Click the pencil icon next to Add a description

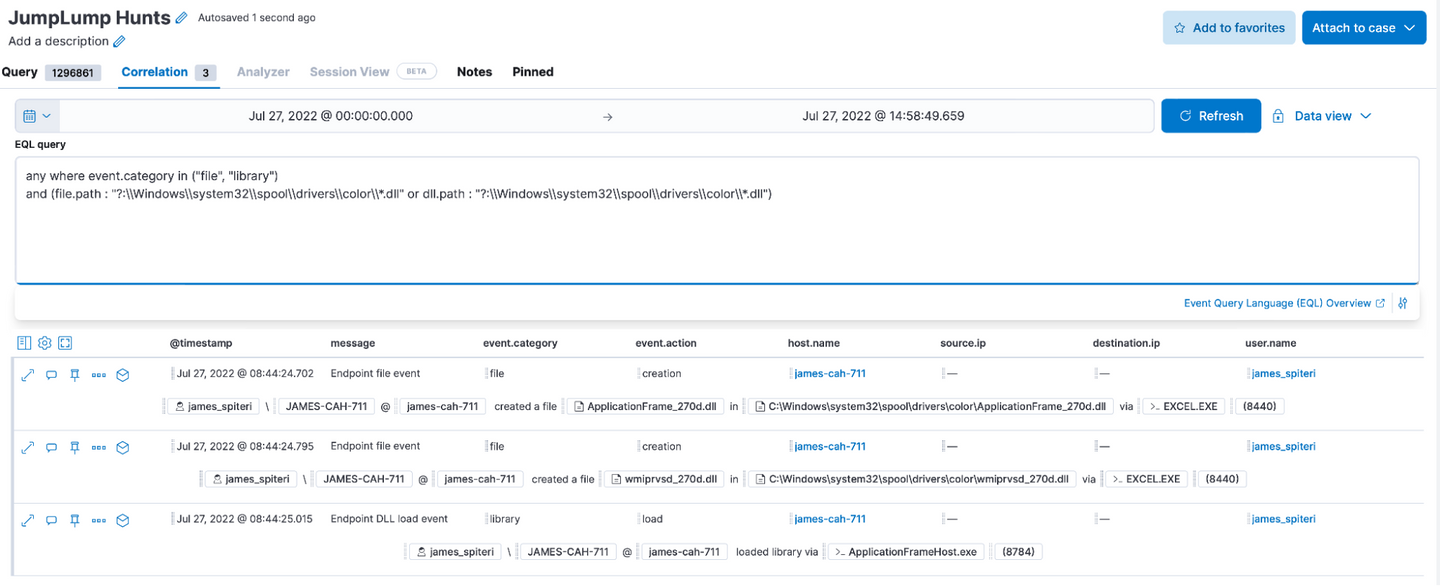[119, 42]
